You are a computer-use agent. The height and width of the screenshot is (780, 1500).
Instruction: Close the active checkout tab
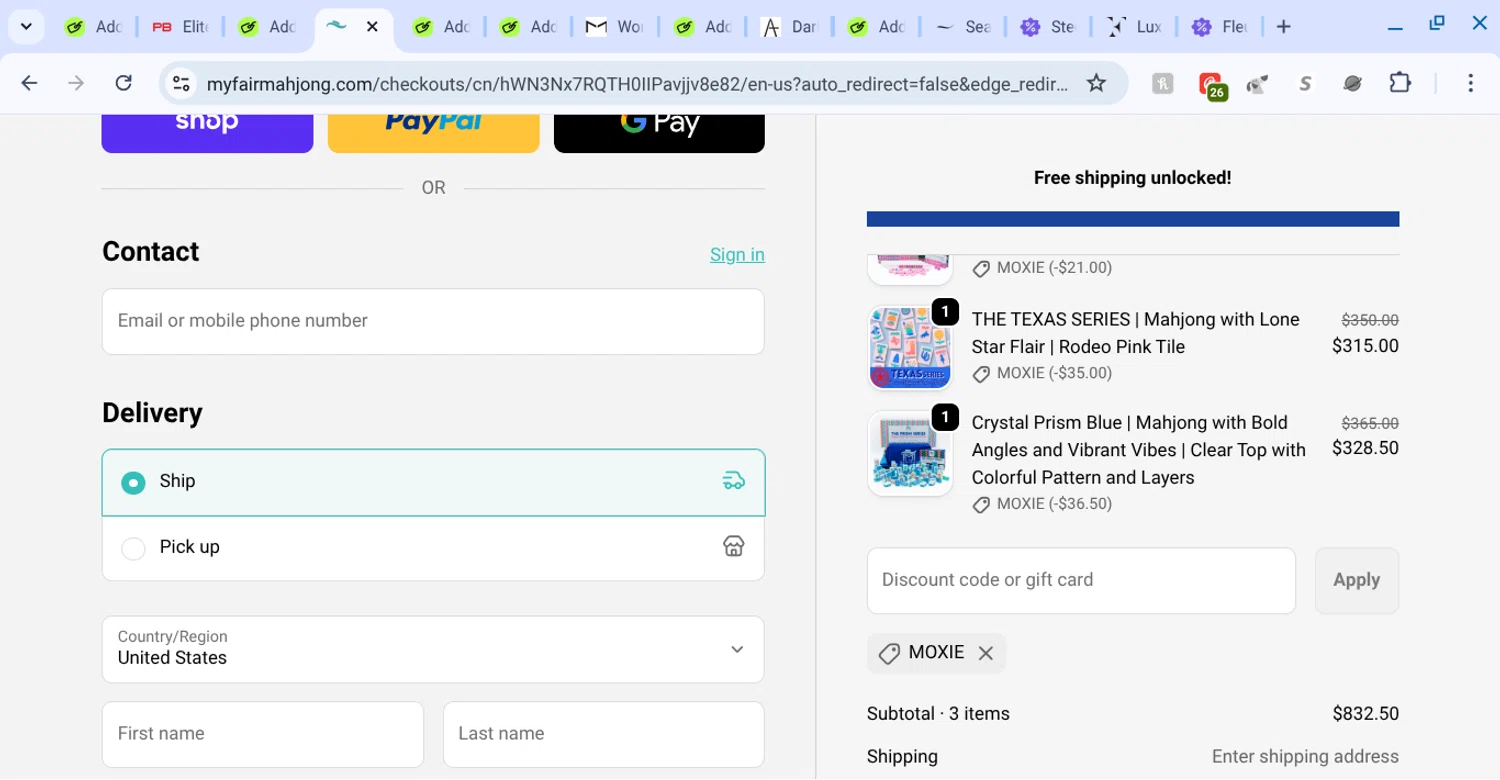click(x=372, y=27)
